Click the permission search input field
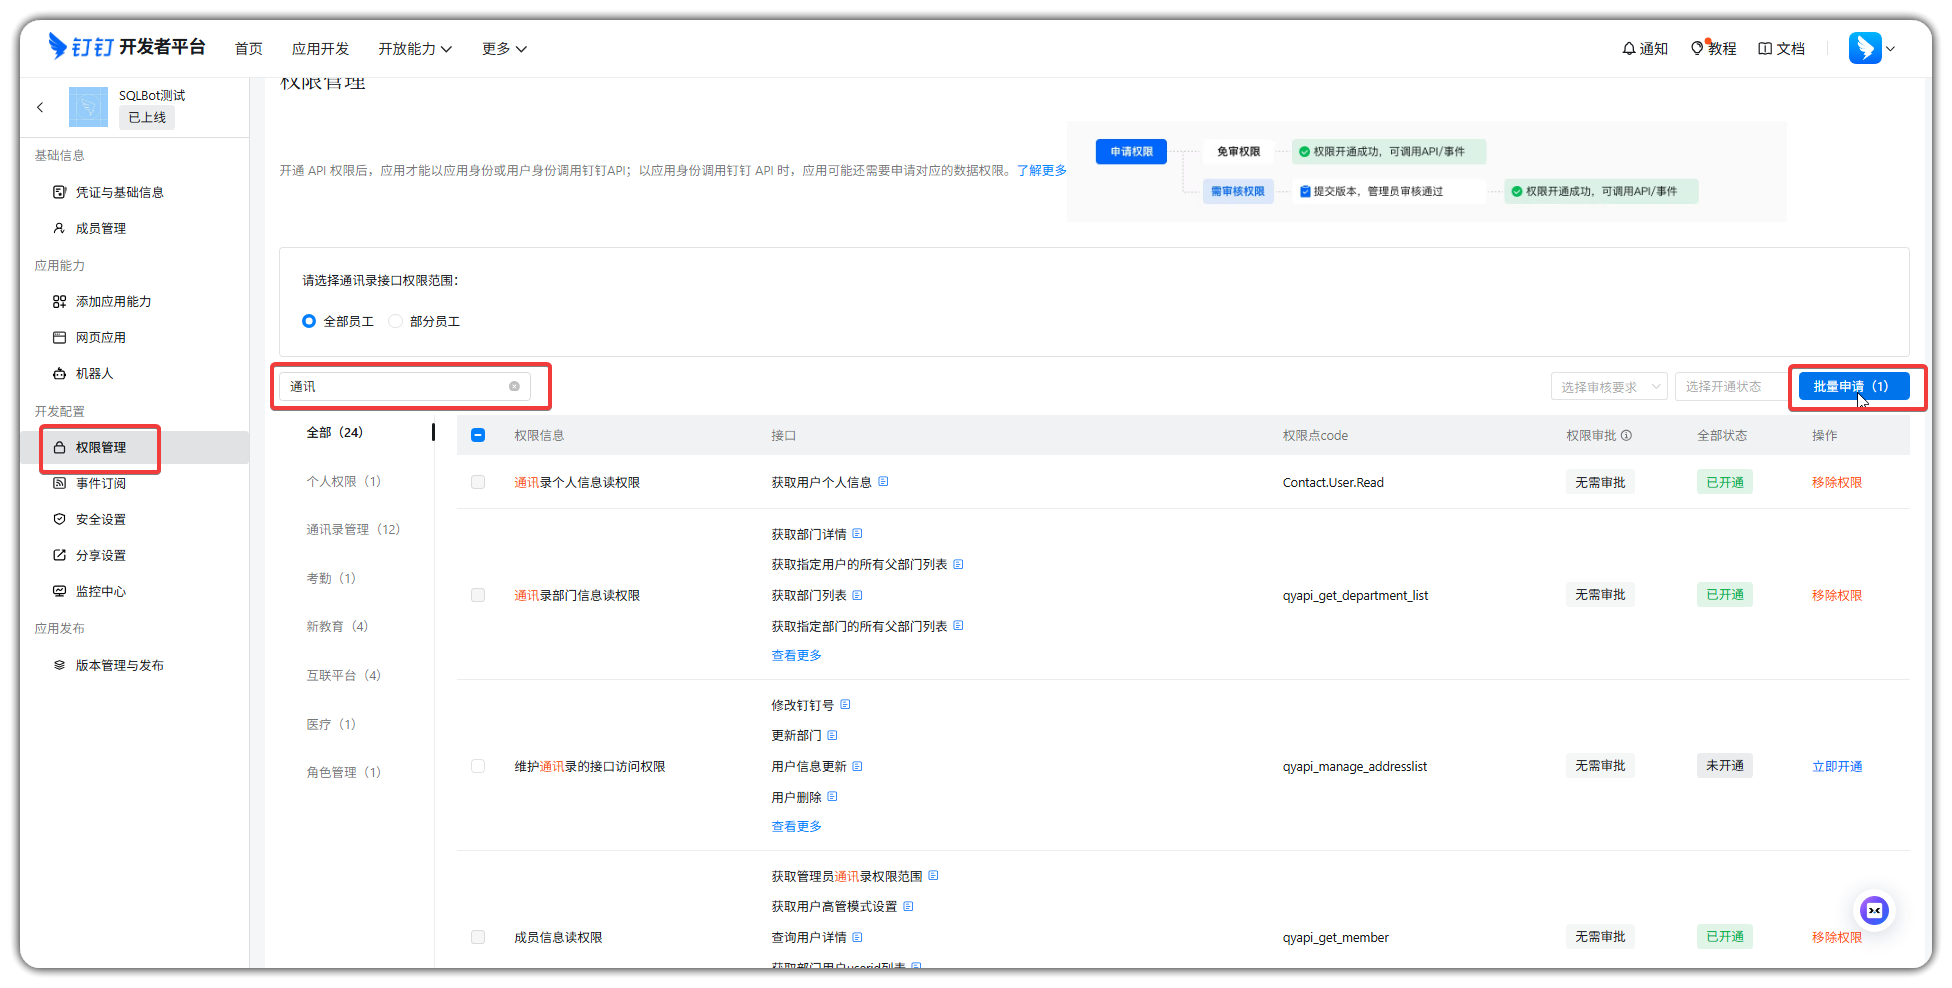Viewport: 1952px width, 988px height. pyautogui.click(x=395, y=386)
